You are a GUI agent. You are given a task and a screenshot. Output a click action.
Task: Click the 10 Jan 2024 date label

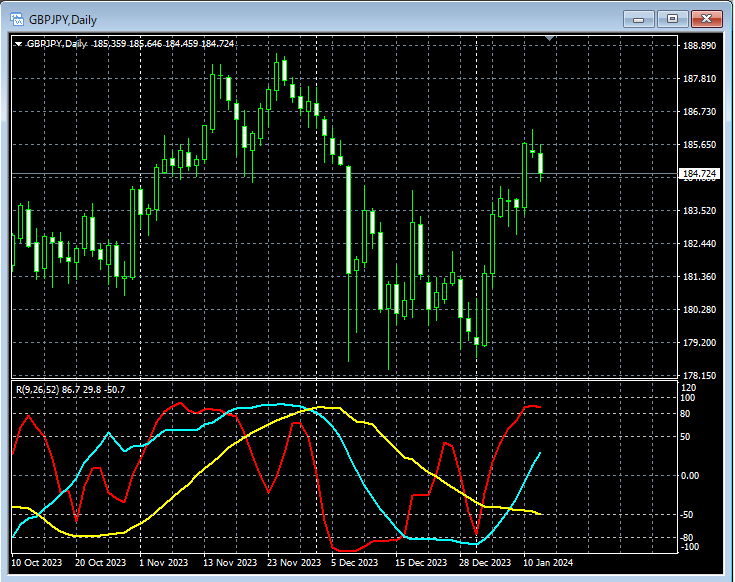point(548,562)
